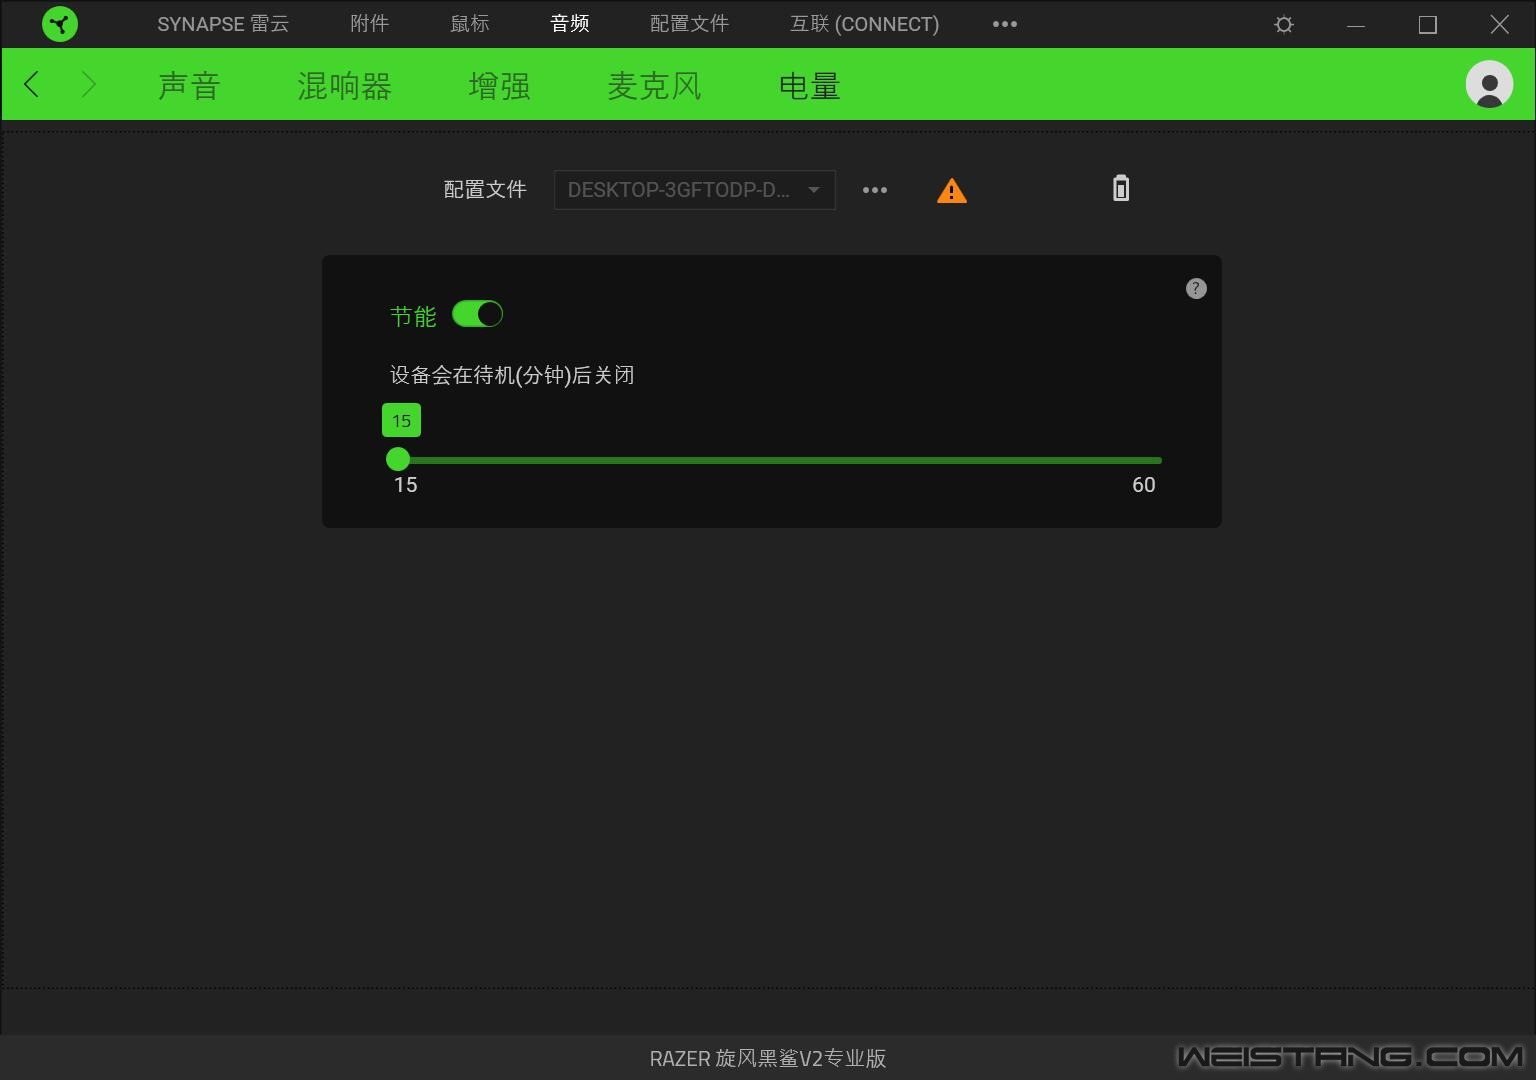
Task: Switch to the 混响器 subtab
Action: pos(344,86)
